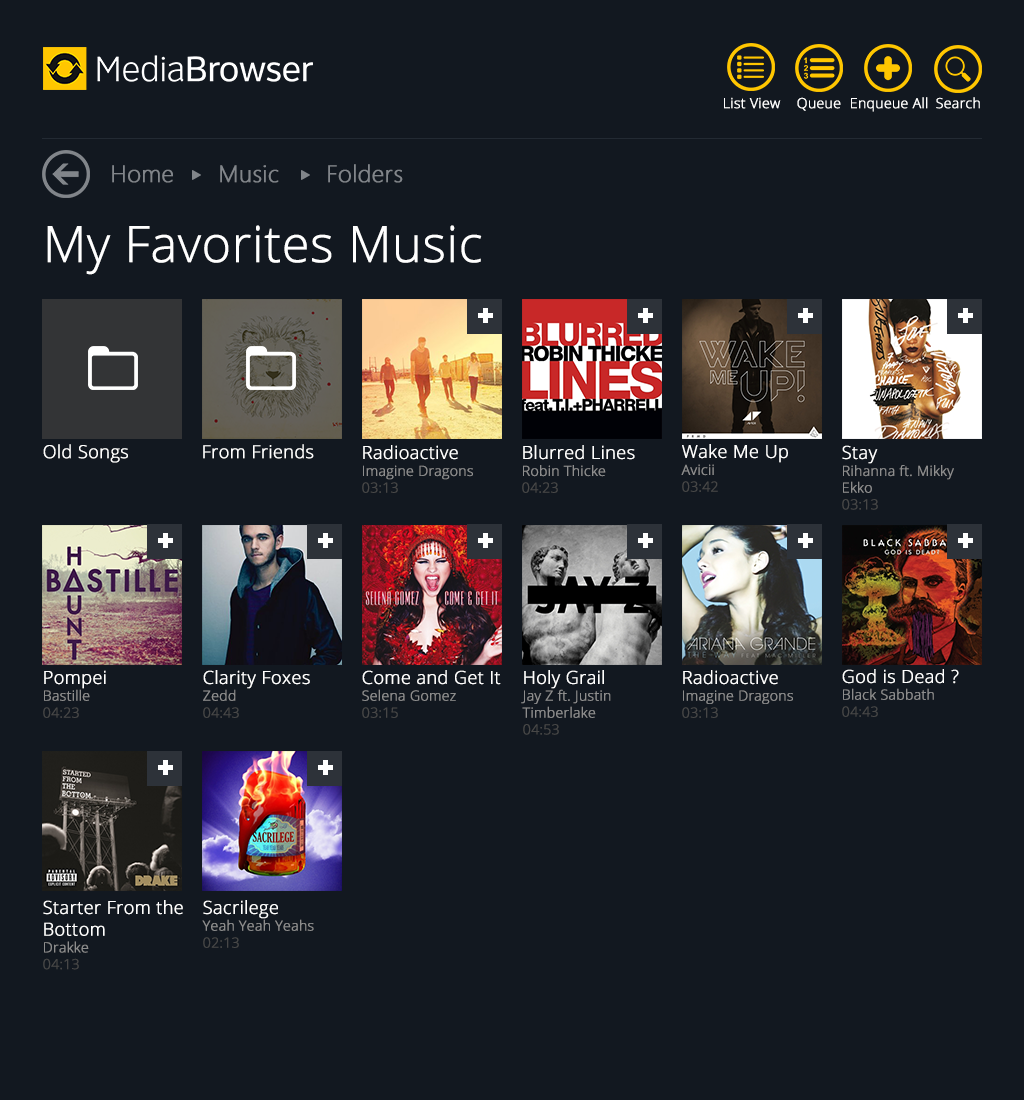
Task: Click the Wake Me Up song title
Action: click(x=735, y=452)
